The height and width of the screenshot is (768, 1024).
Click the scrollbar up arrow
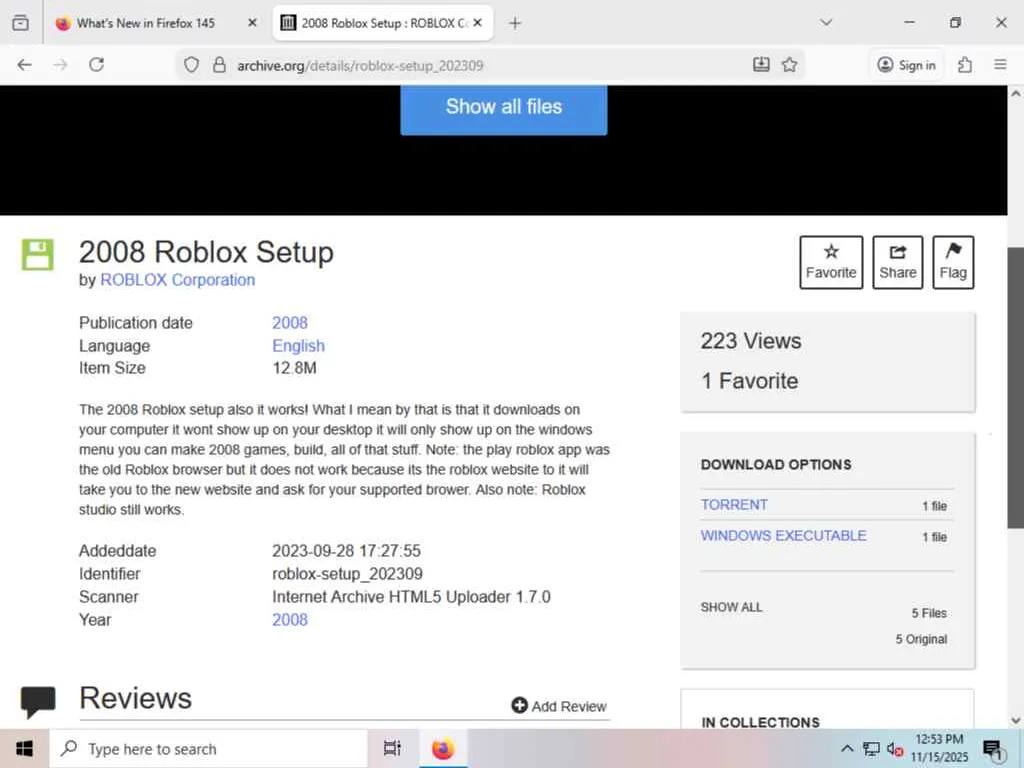coord(1016,93)
